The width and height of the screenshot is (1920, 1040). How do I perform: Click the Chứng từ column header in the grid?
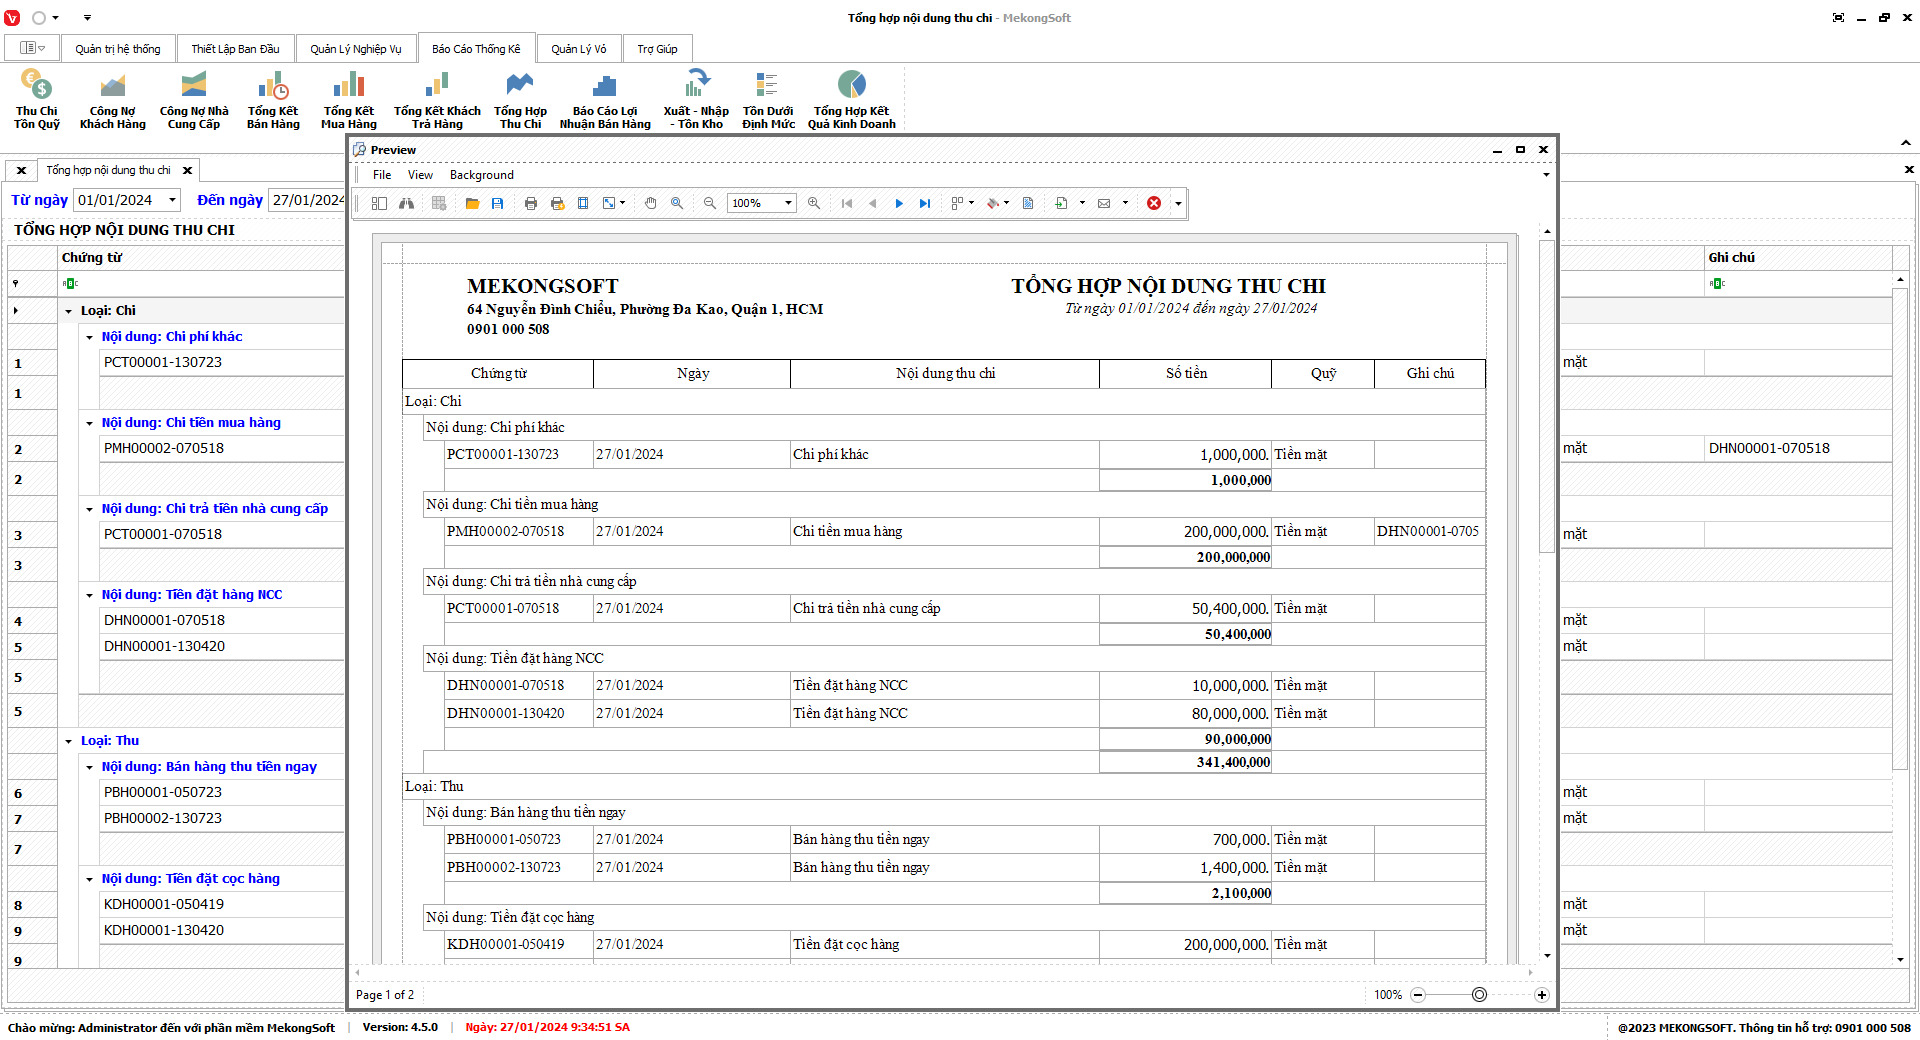click(x=200, y=258)
